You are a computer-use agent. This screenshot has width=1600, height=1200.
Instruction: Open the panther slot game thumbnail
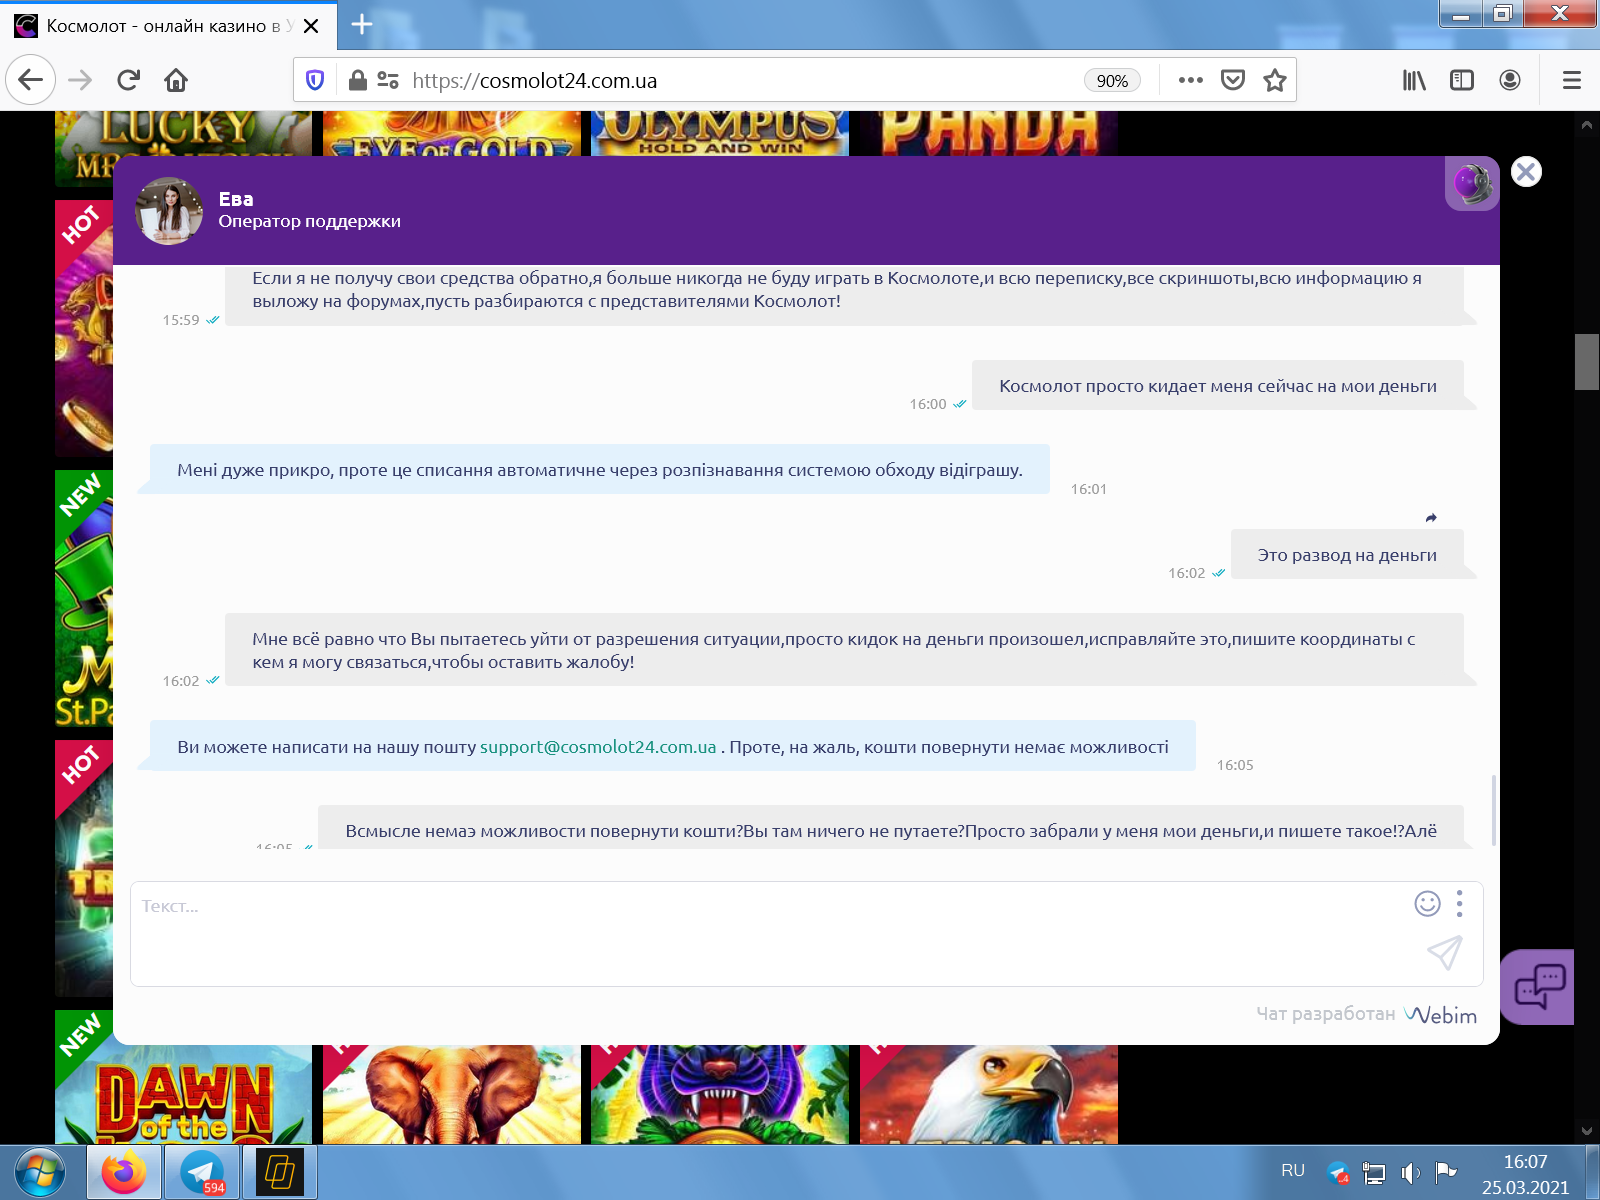point(720,1095)
